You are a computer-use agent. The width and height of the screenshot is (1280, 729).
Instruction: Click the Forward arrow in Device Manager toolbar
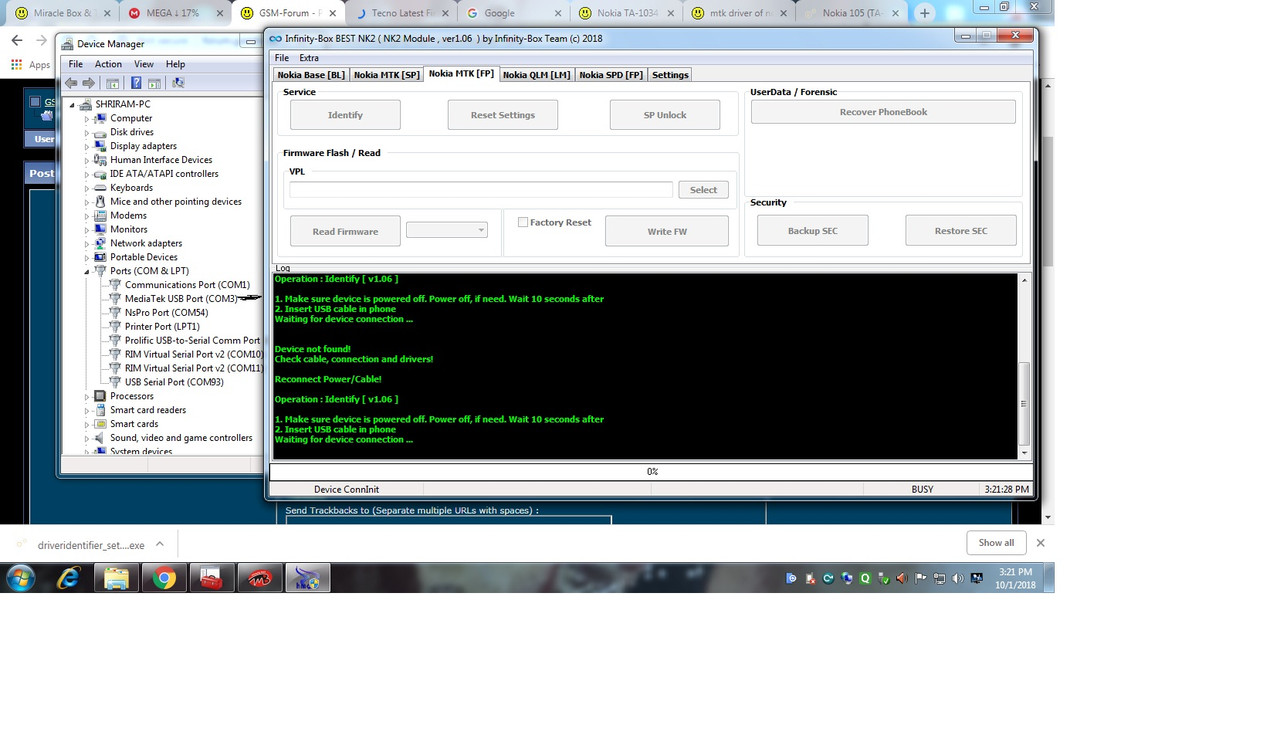click(89, 83)
